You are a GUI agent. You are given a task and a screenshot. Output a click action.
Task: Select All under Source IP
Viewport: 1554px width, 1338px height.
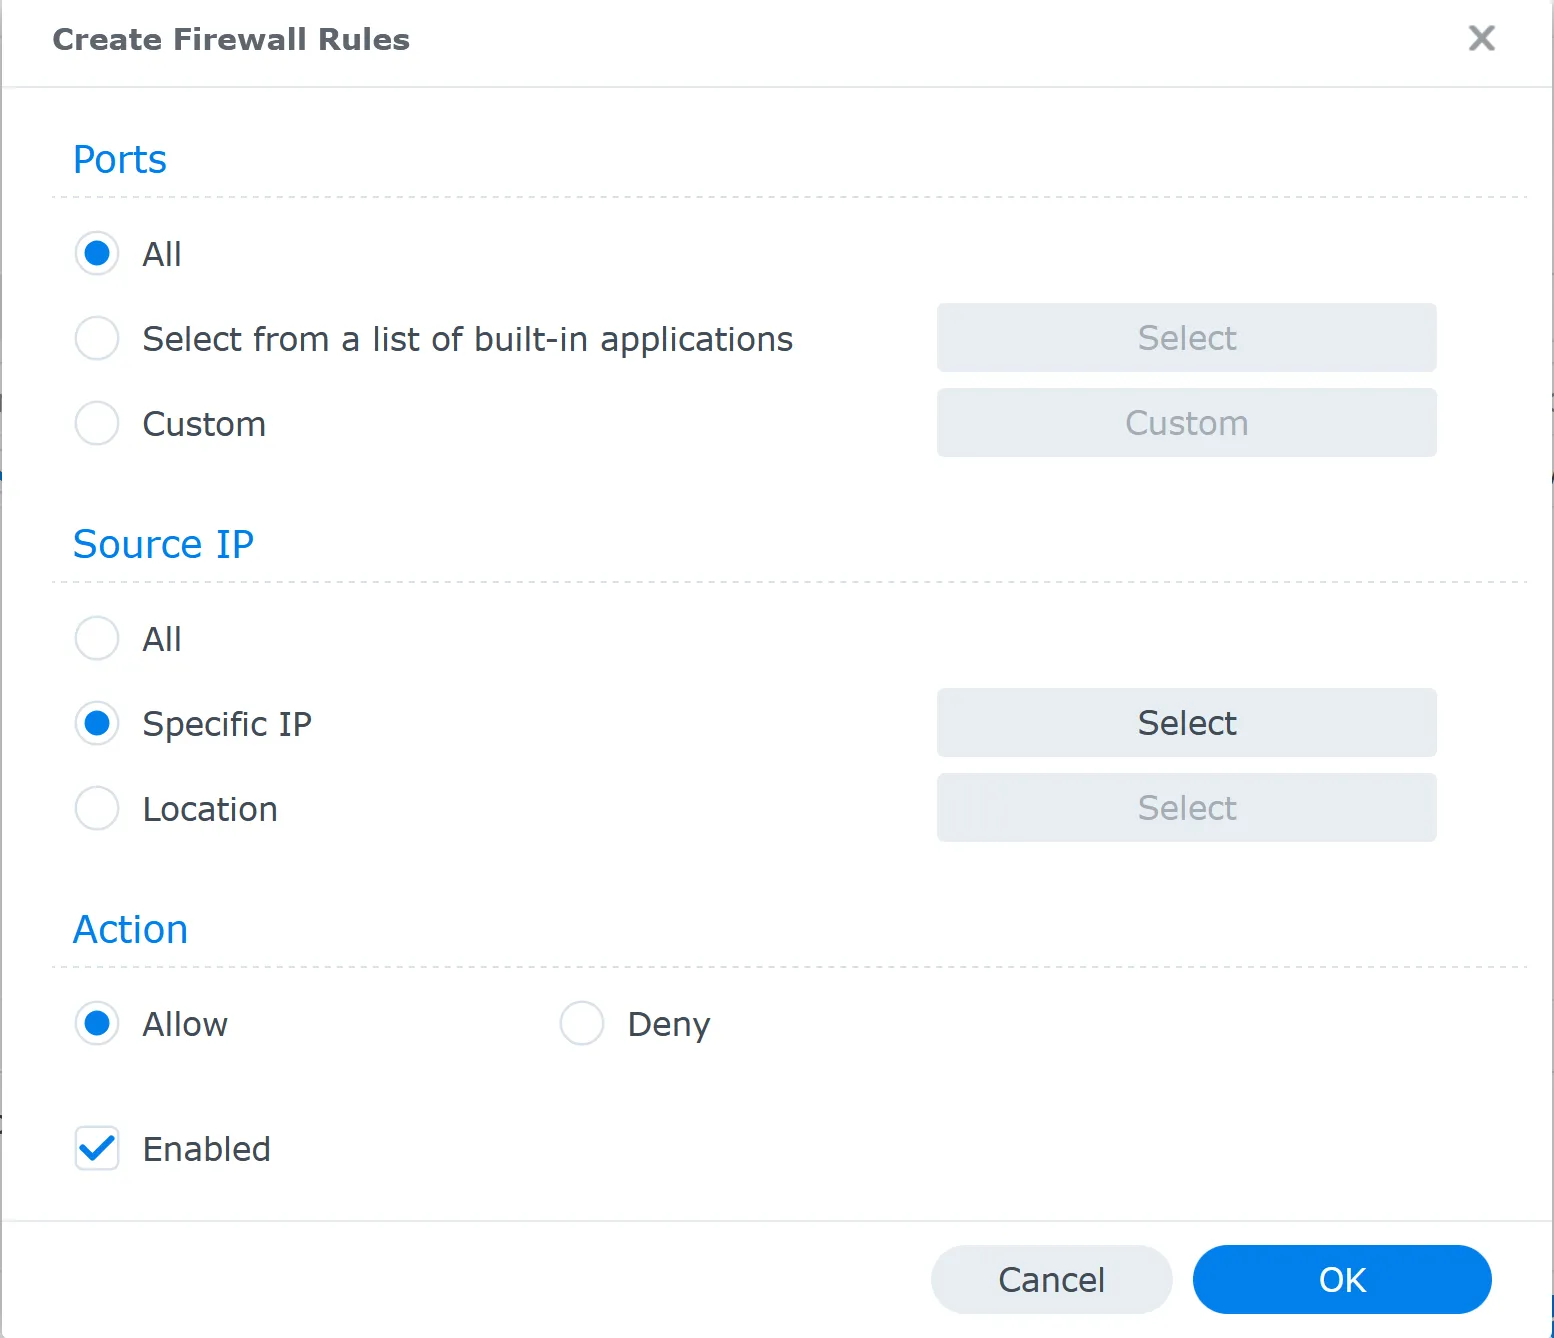tap(96, 638)
